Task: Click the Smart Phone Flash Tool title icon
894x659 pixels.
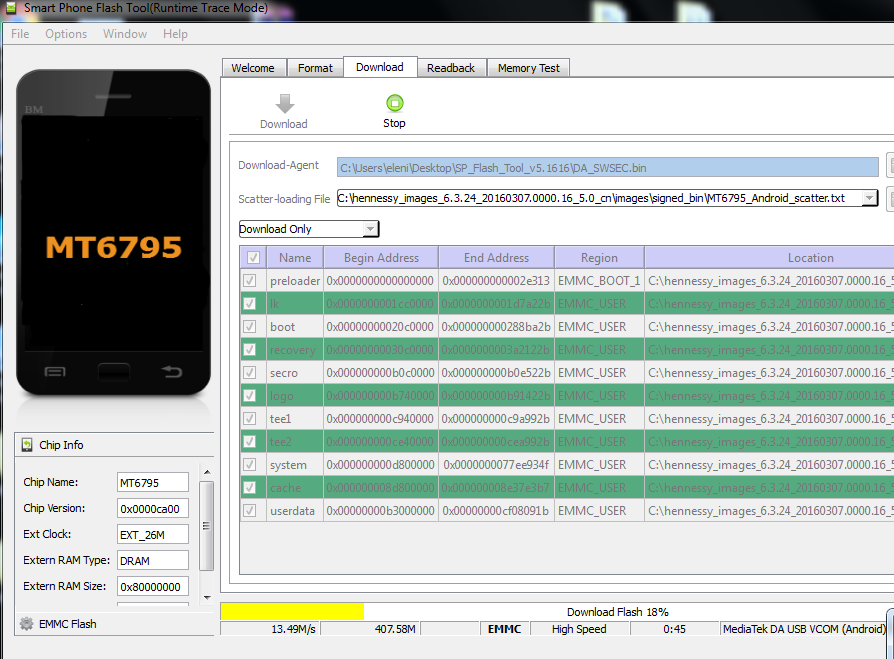Action: tap(11, 7)
